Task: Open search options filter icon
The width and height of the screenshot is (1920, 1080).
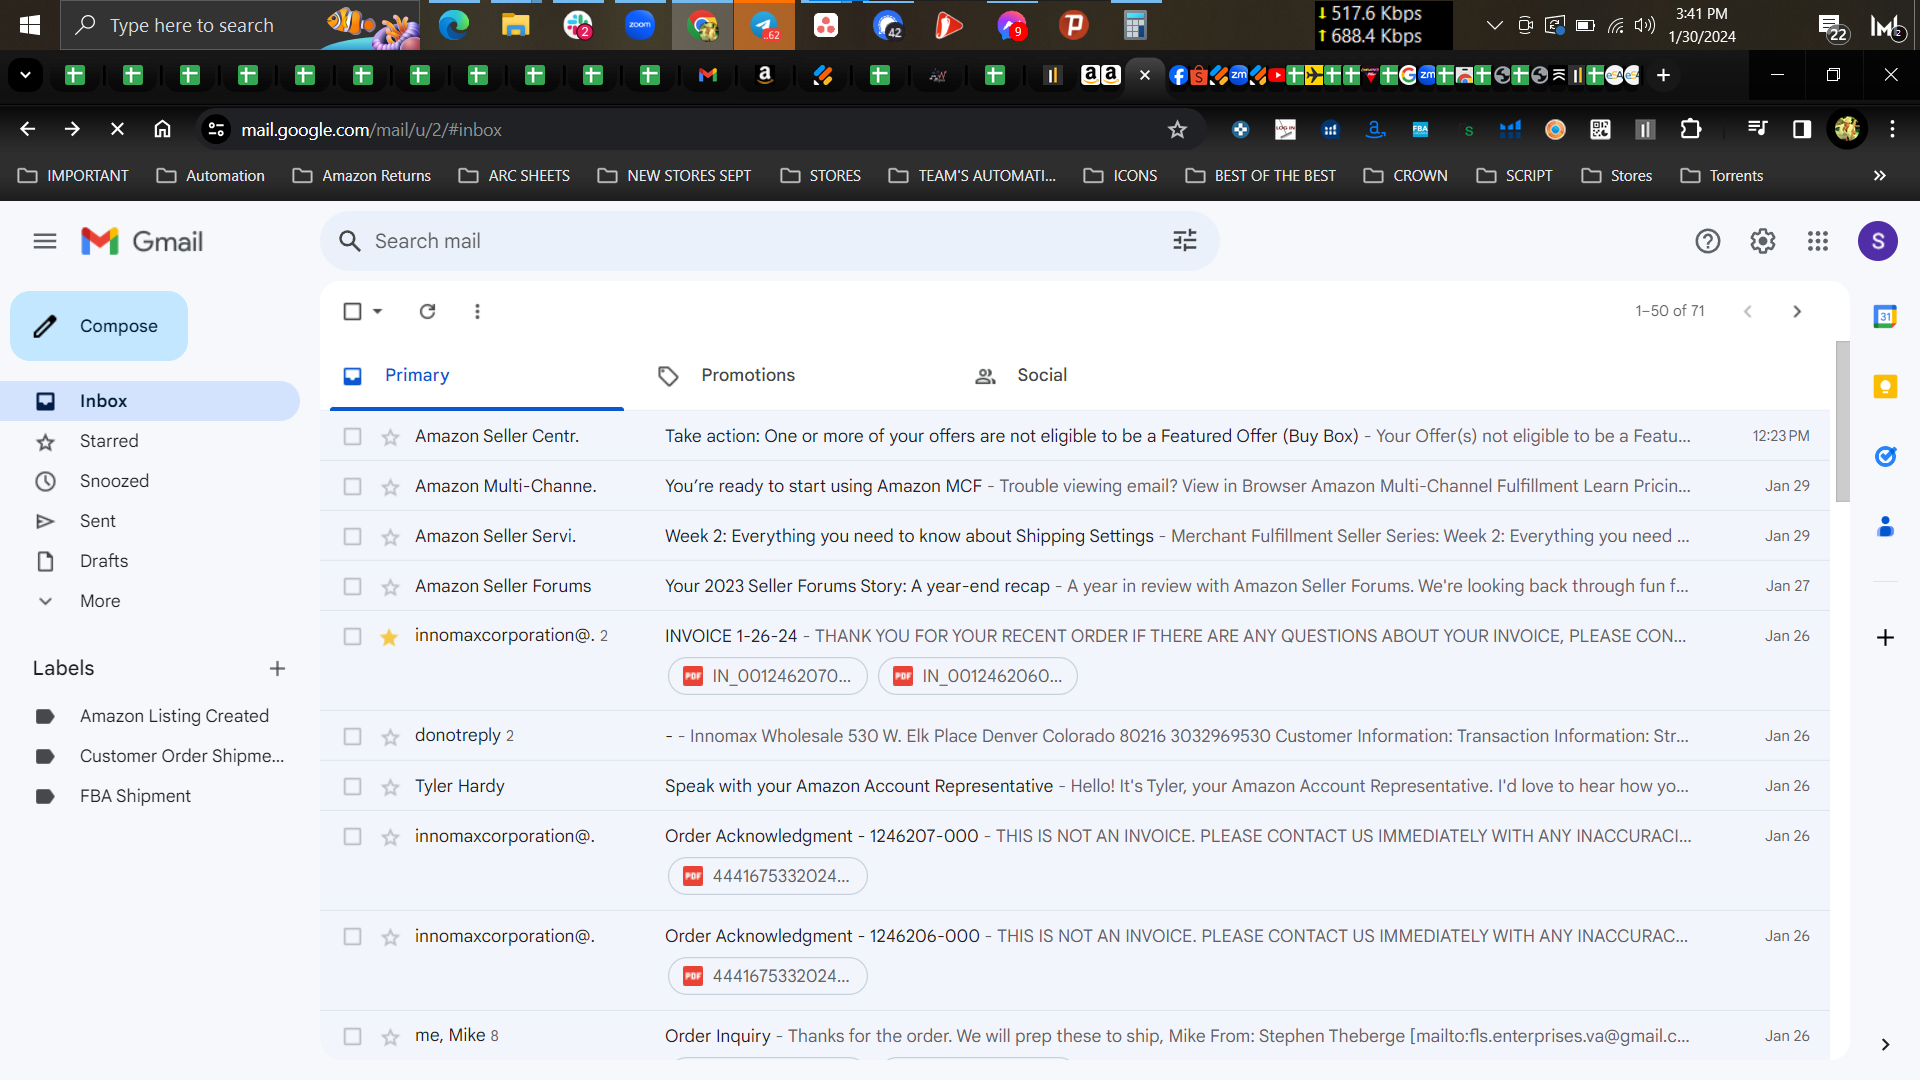Action: pos(1185,241)
